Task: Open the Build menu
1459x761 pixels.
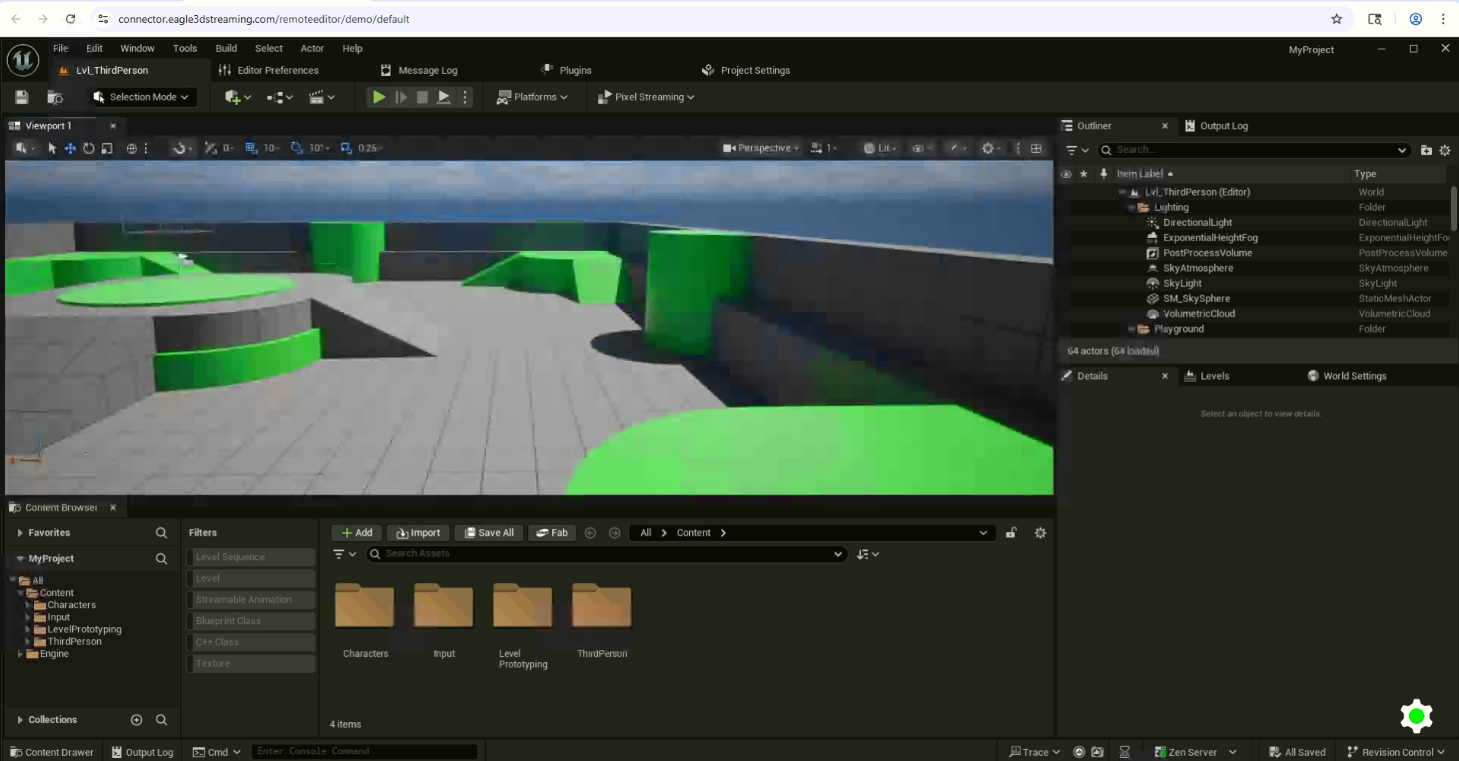Action: tap(226, 48)
